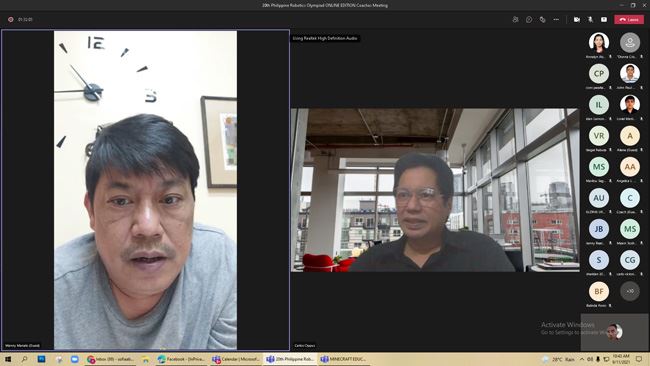Image resolution: width=650 pixels, height=366 pixels.
Task: Toggle the microphone mute
Action: tap(590, 19)
